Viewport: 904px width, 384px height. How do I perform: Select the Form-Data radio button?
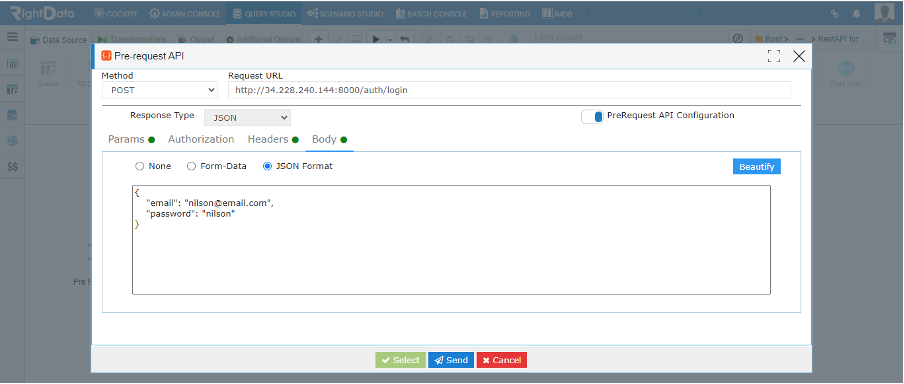coord(191,166)
